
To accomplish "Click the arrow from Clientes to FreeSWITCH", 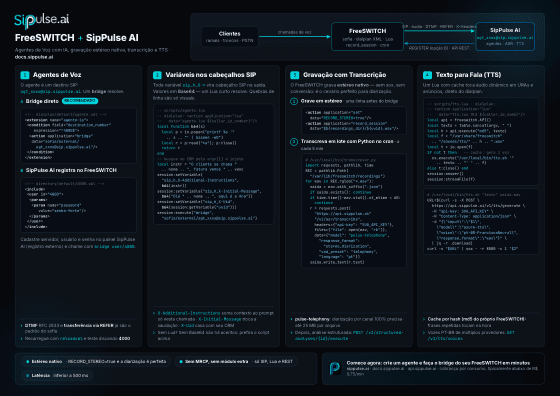I will [295, 36].
